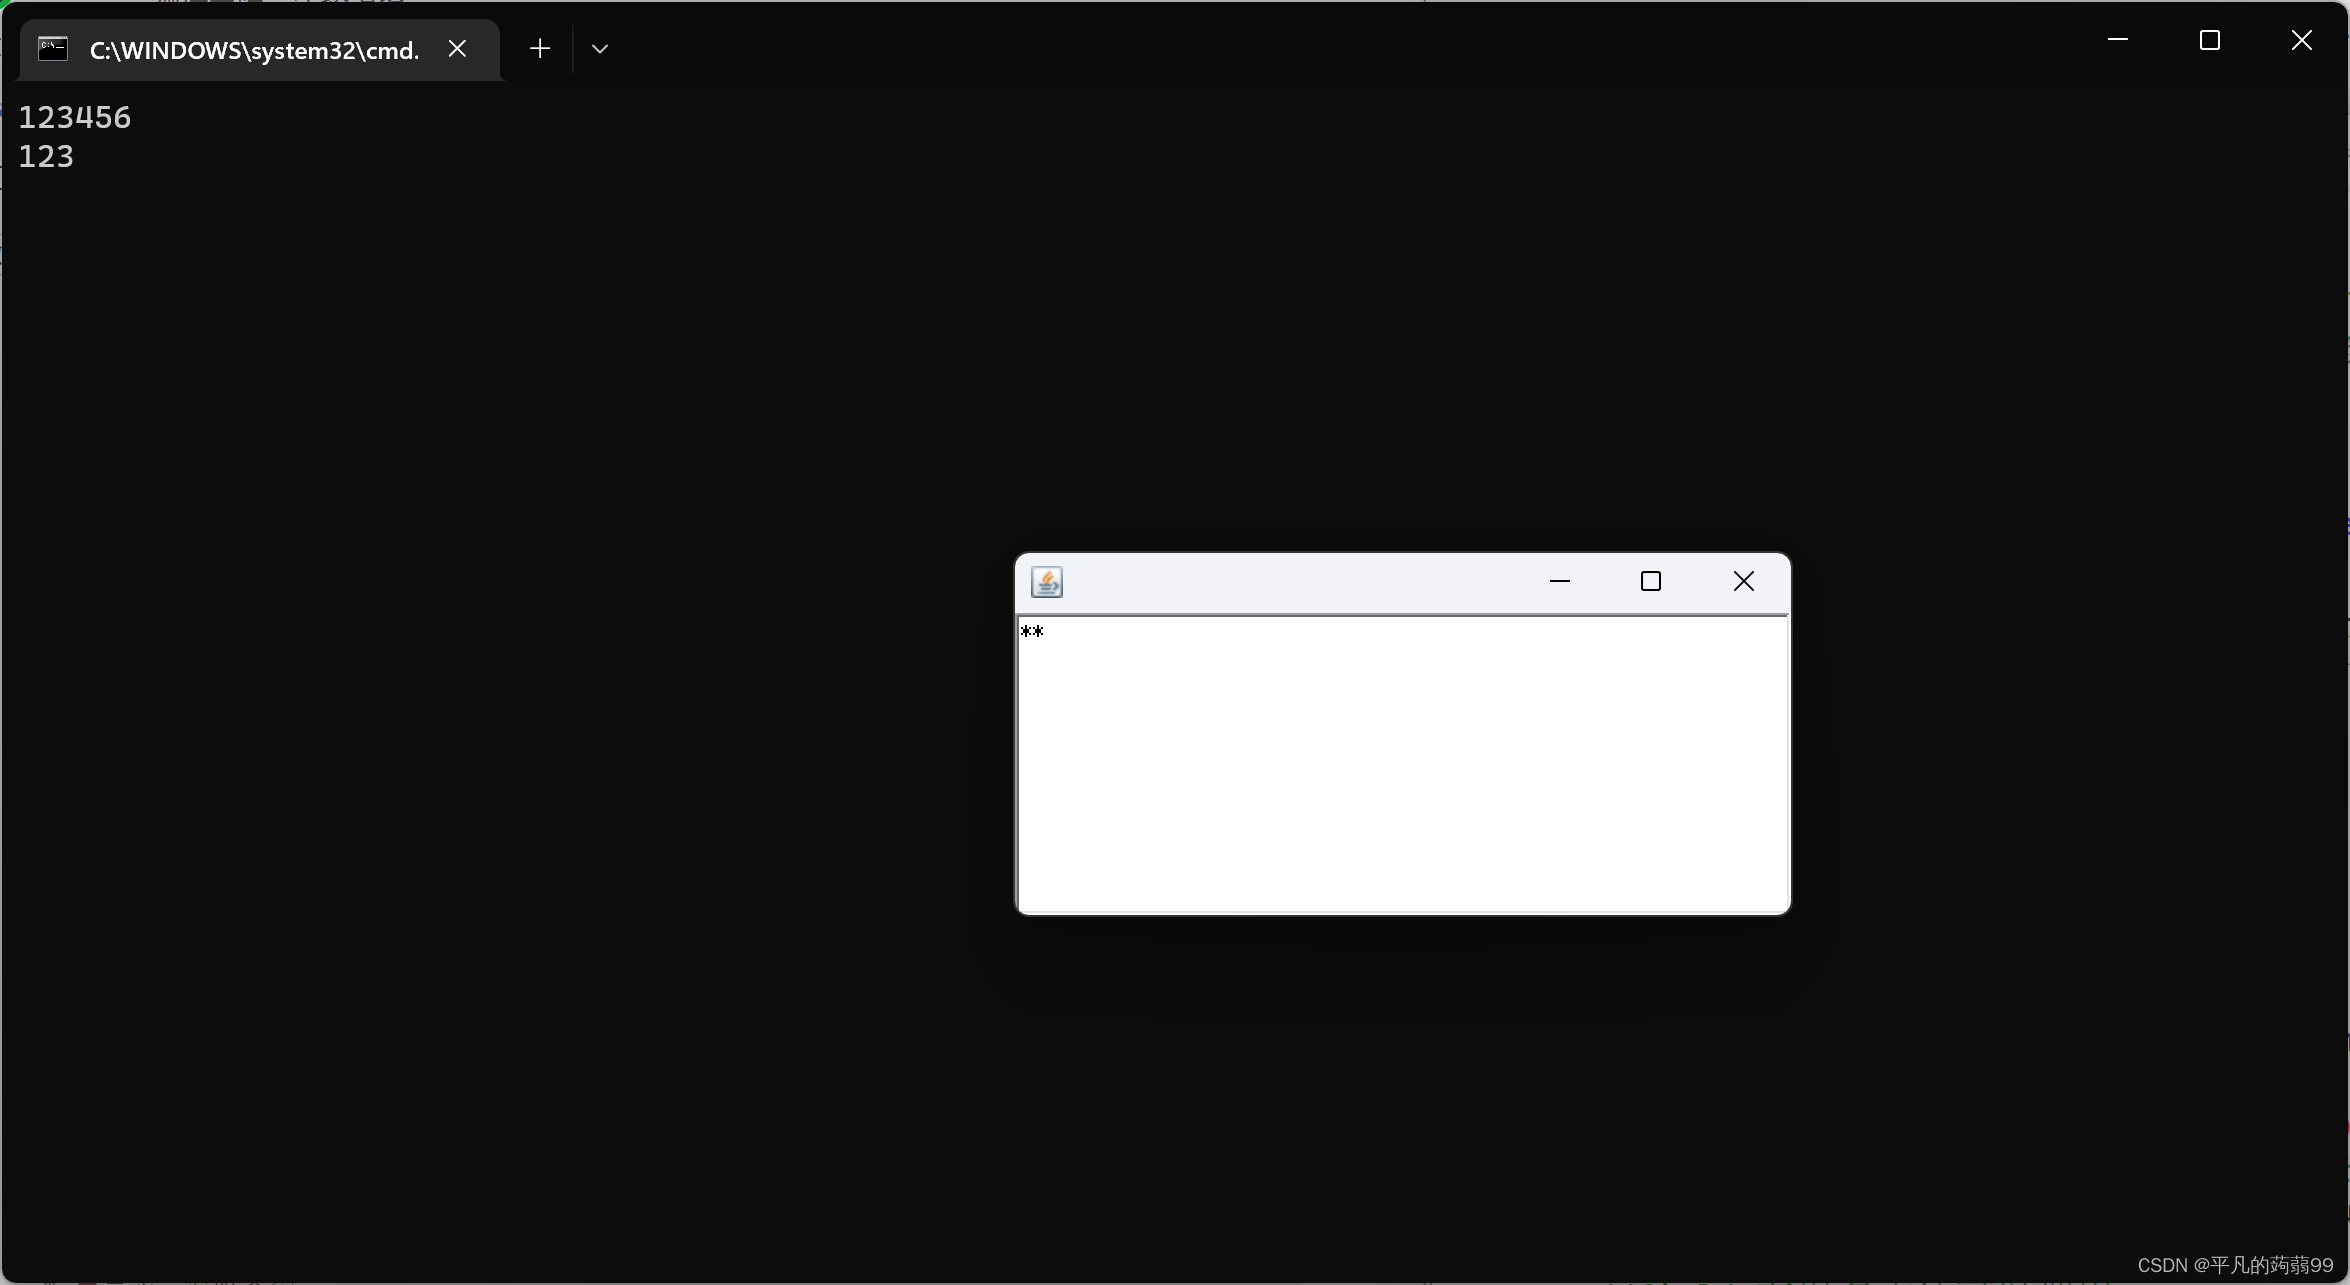This screenshot has height=1285, width=2350.
Task: Click the CSDN watermark text
Action: 2234,1265
